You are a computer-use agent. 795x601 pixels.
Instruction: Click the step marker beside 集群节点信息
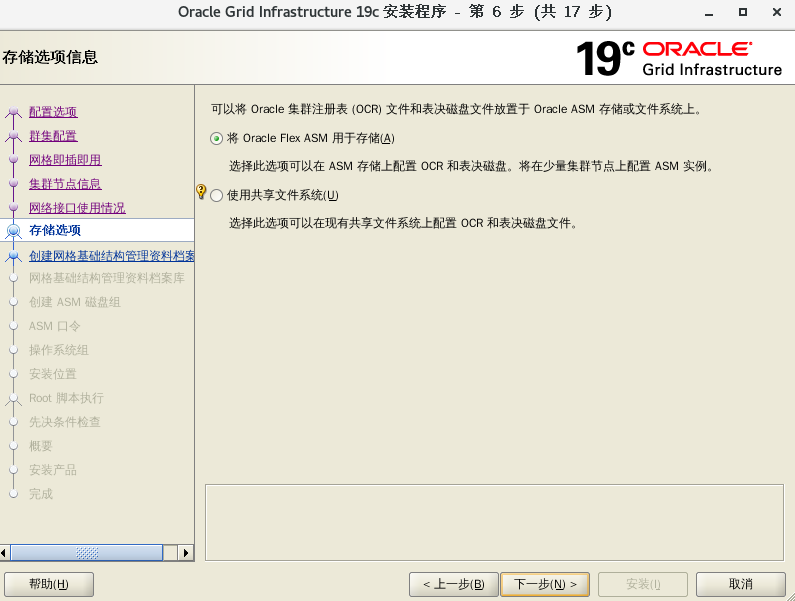pos(14,184)
